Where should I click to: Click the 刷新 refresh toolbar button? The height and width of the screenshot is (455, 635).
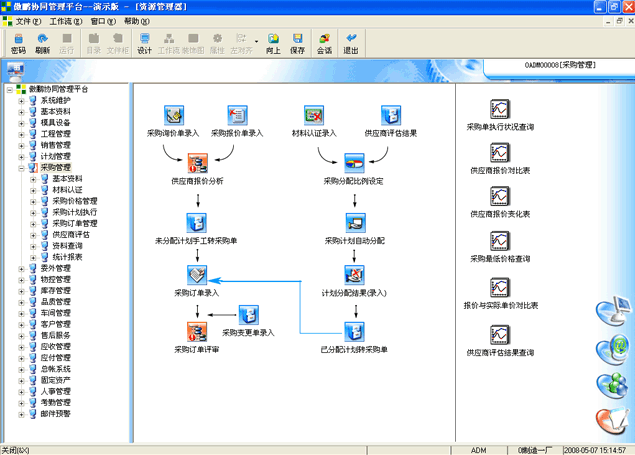(x=42, y=43)
